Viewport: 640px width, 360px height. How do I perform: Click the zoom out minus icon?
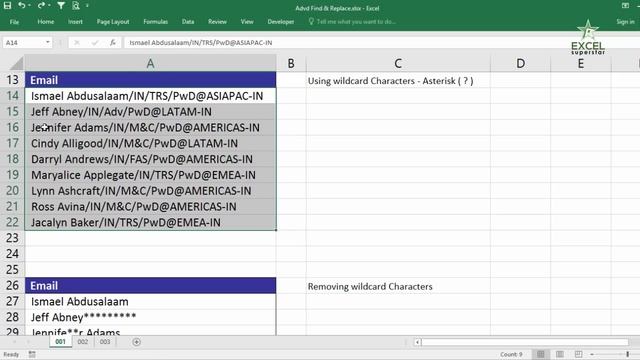[592, 354]
